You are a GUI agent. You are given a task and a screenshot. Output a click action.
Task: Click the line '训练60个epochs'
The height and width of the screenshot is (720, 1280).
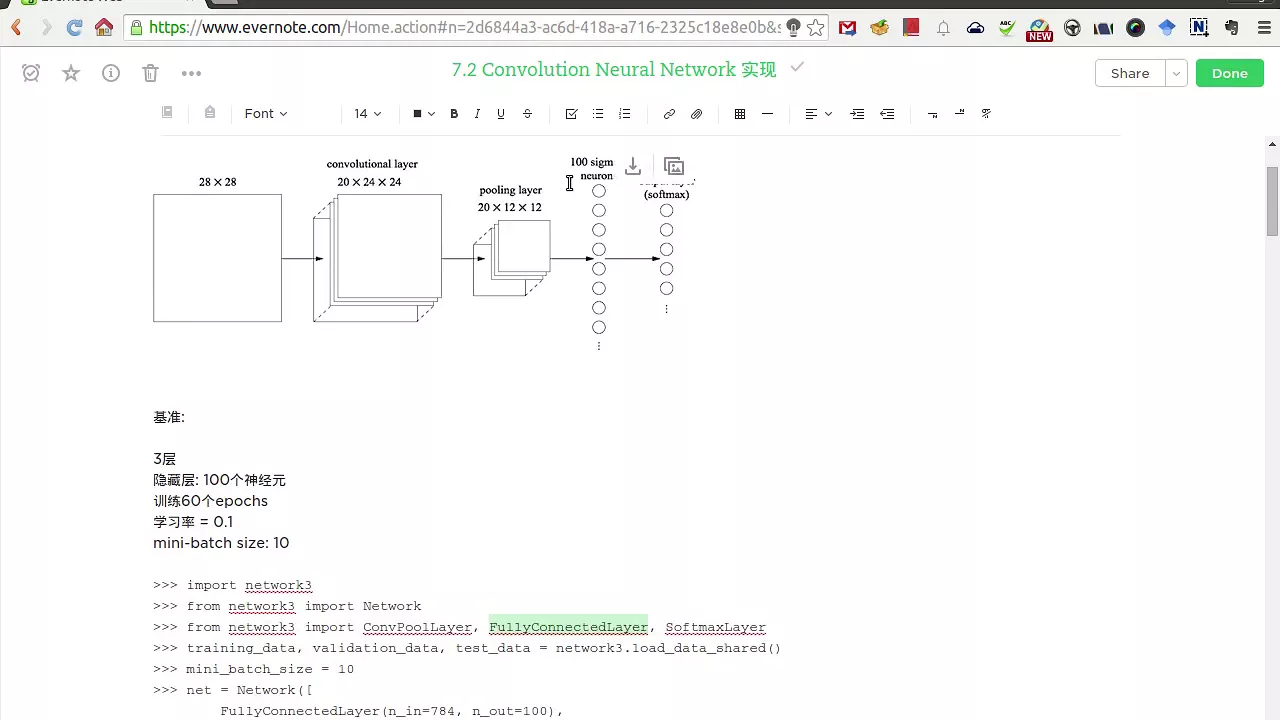click(210, 501)
